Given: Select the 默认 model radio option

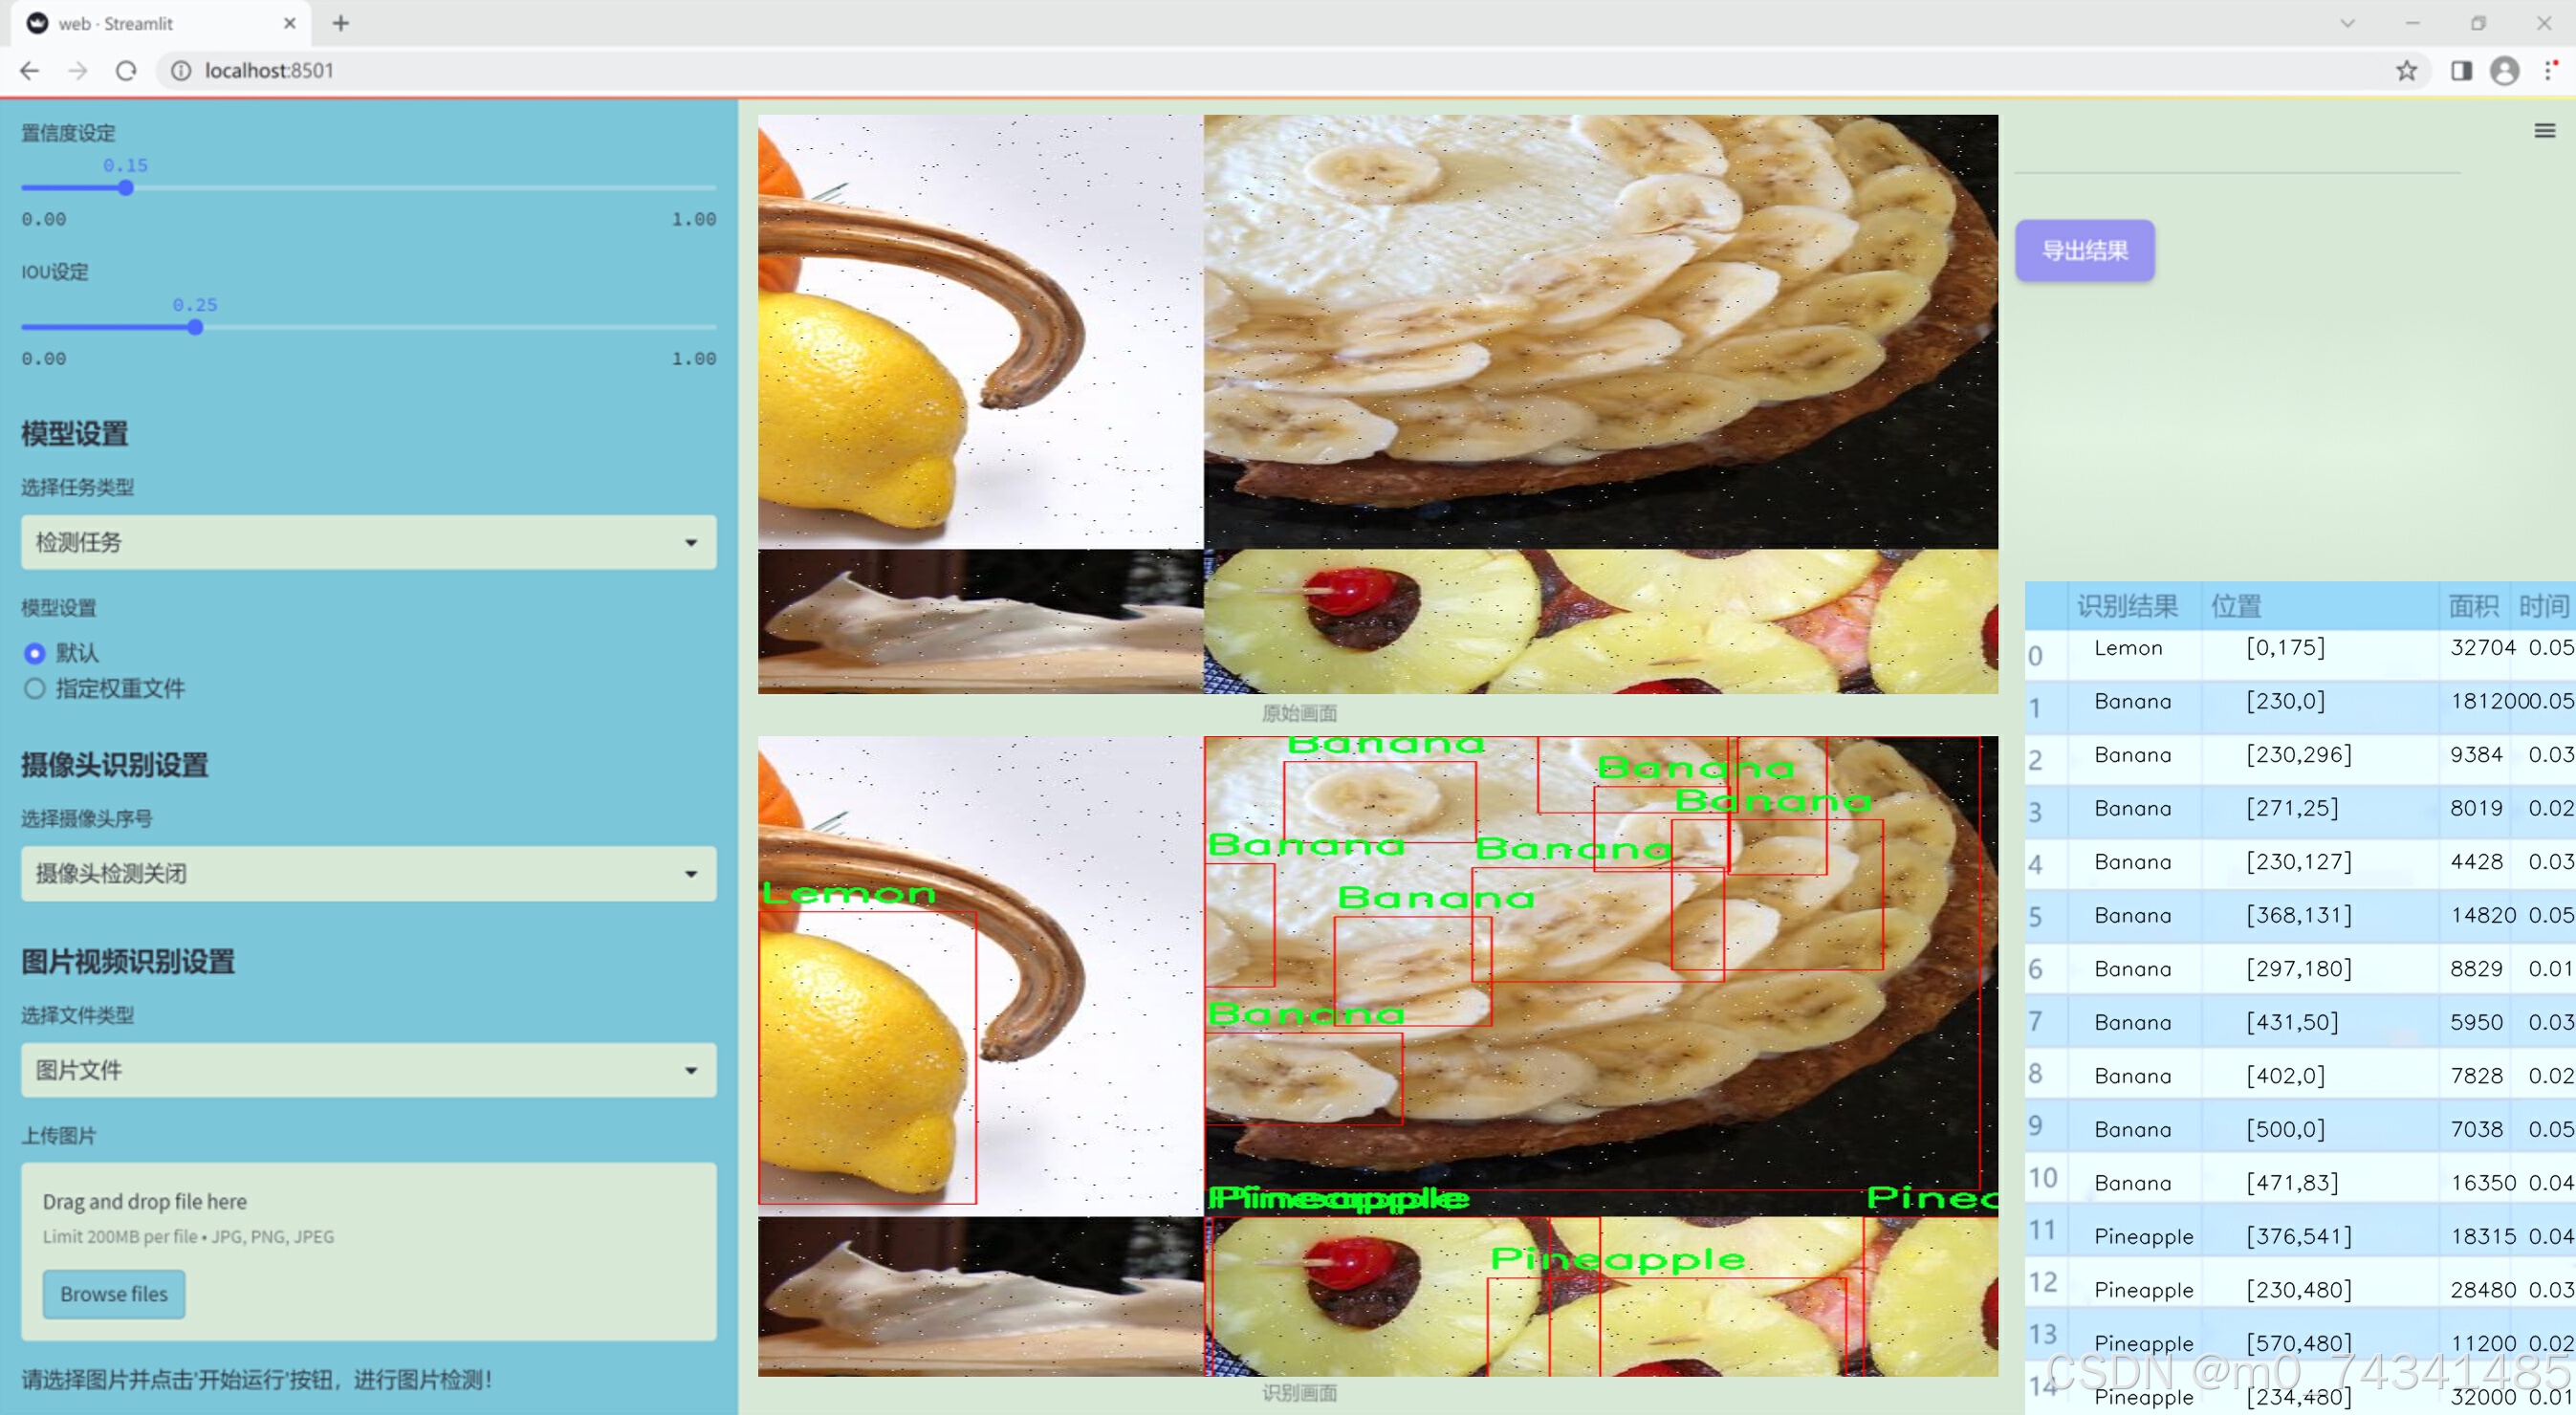Looking at the screenshot, I should [35, 653].
